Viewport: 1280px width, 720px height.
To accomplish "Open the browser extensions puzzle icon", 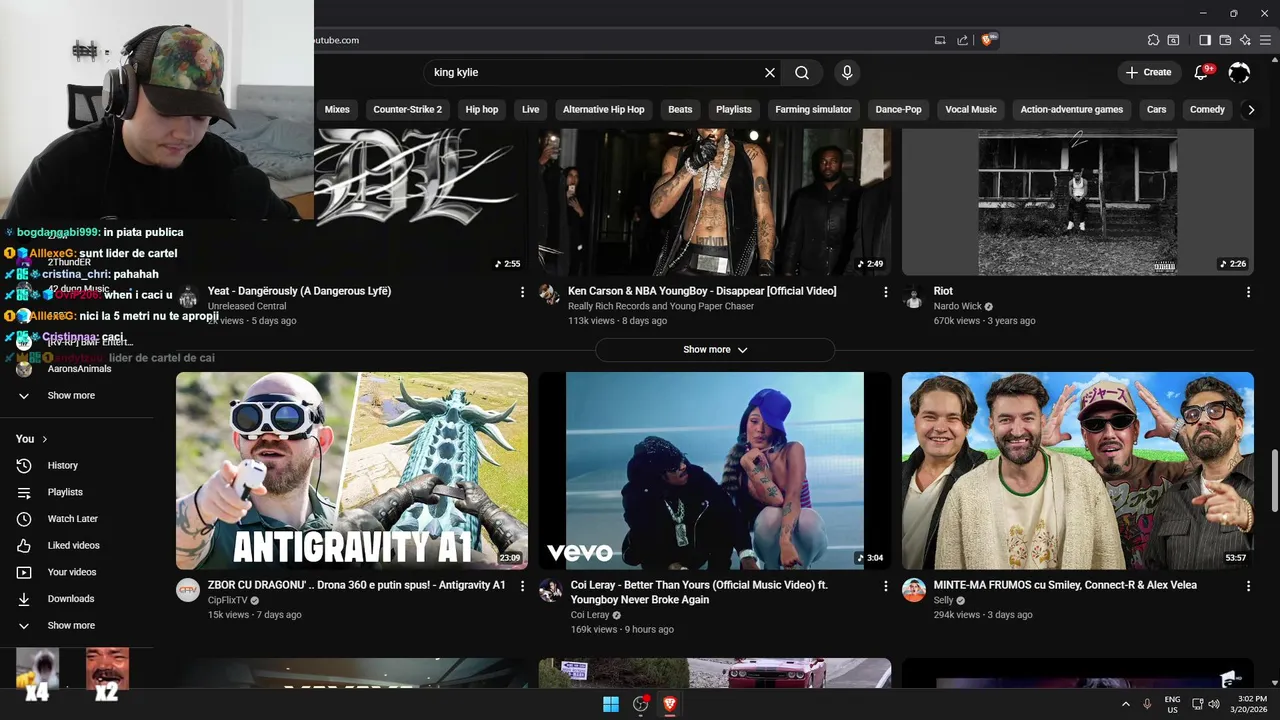I will click(1153, 40).
